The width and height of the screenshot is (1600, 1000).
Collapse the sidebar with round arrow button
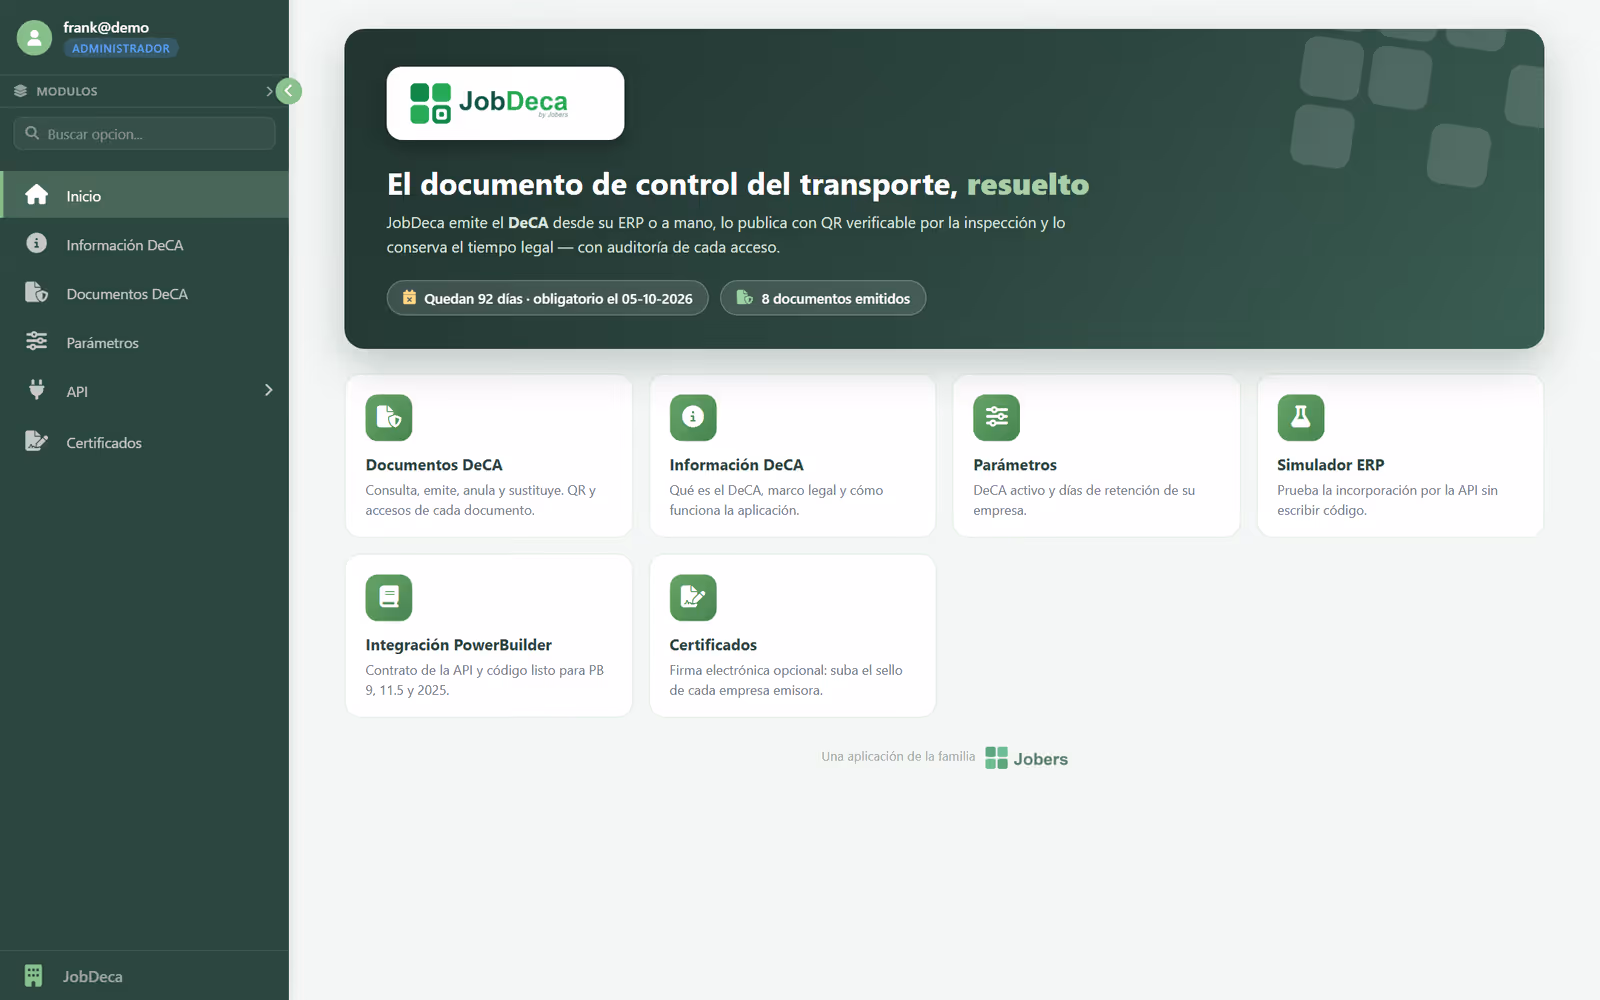pos(289,91)
